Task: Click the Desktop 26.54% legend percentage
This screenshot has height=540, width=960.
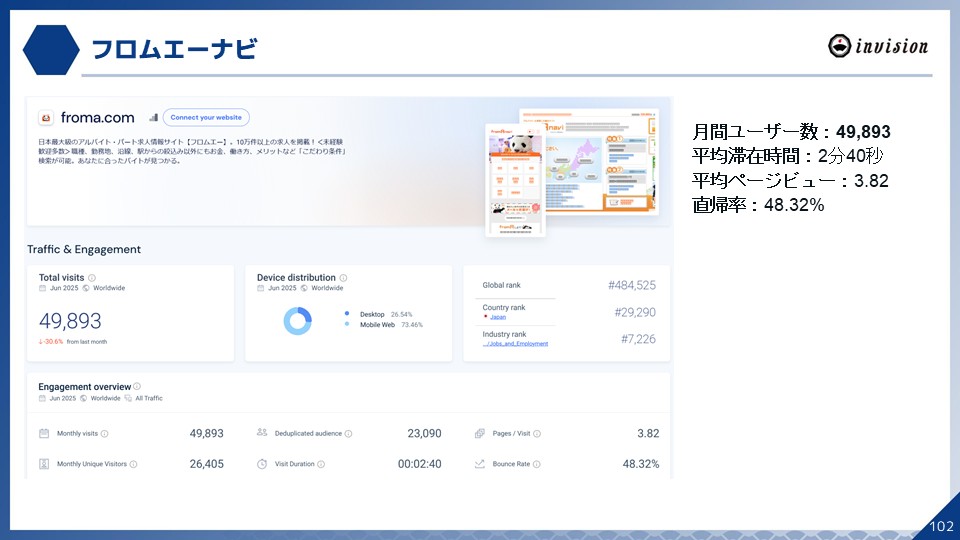Action: [402, 314]
